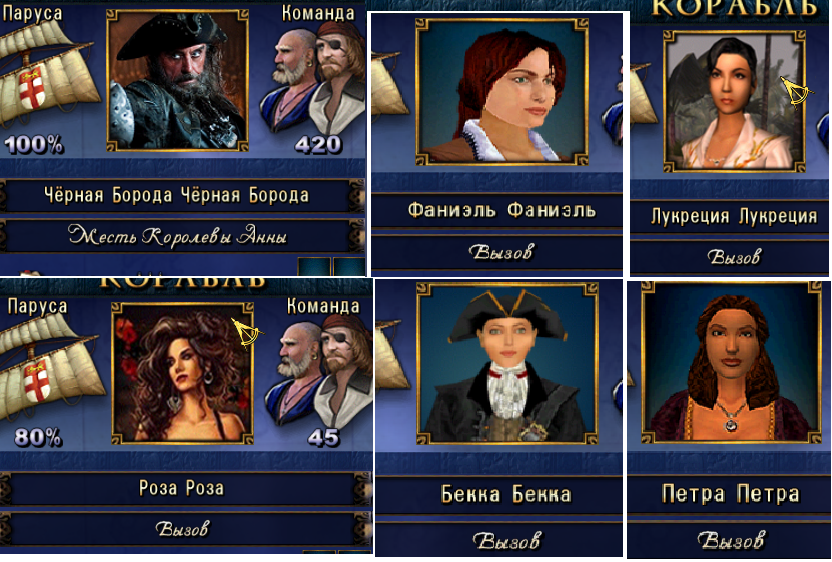Click ship name Месть Королевы Анны

point(178,236)
